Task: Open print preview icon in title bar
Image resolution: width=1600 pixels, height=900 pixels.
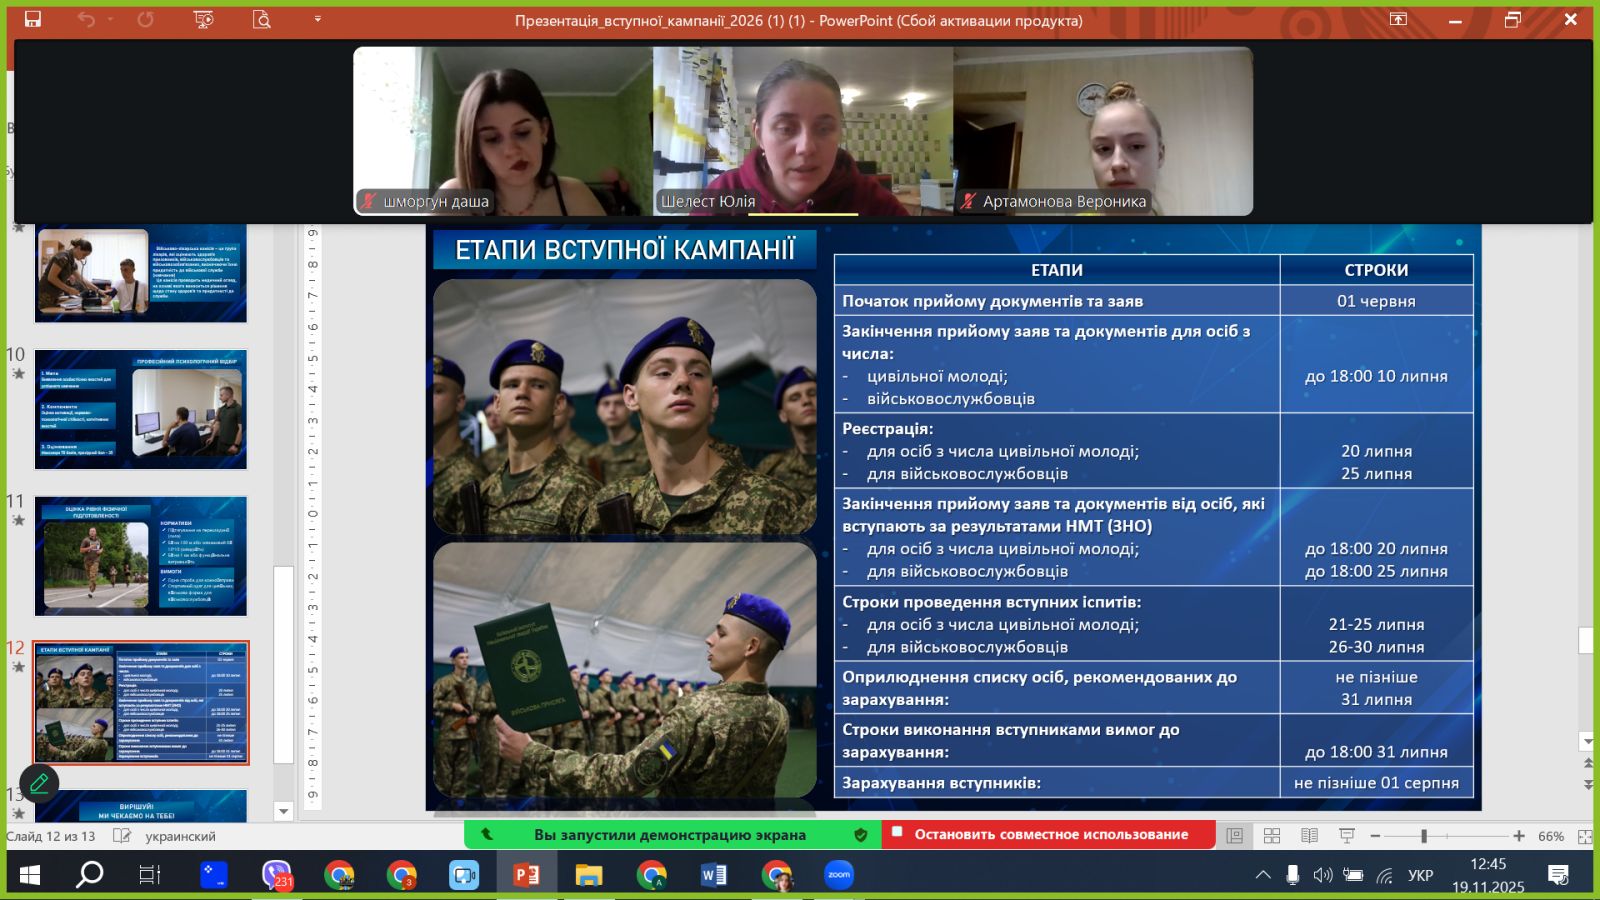Action: click(262, 19)
